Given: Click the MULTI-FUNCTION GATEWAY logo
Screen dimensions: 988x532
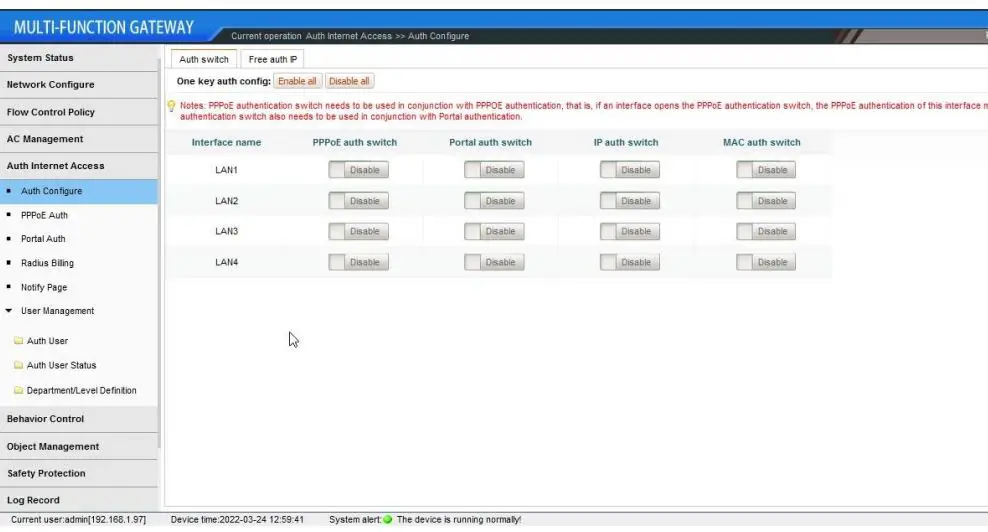Looking at the screenshot, I should (103, 27).
